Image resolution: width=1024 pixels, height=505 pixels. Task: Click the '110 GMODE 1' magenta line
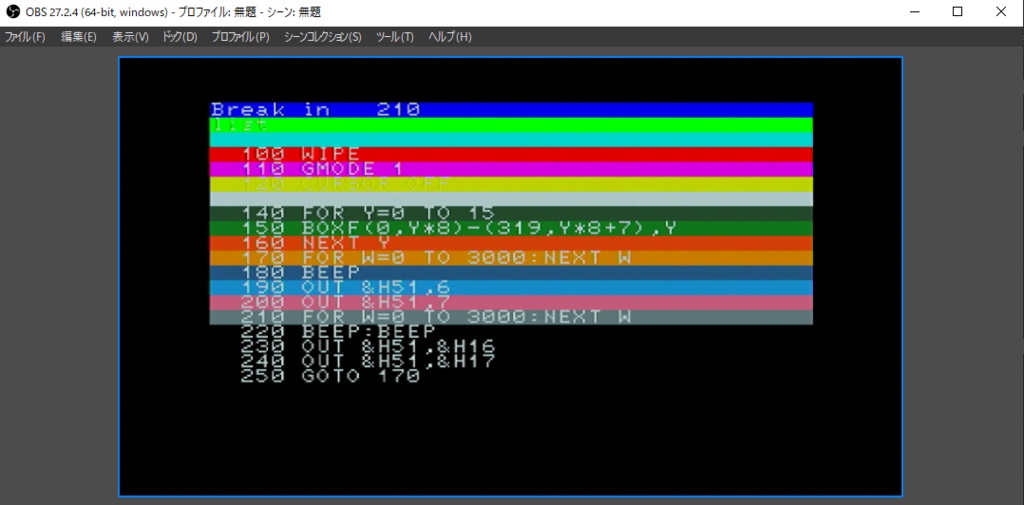[x=511, y=169]
